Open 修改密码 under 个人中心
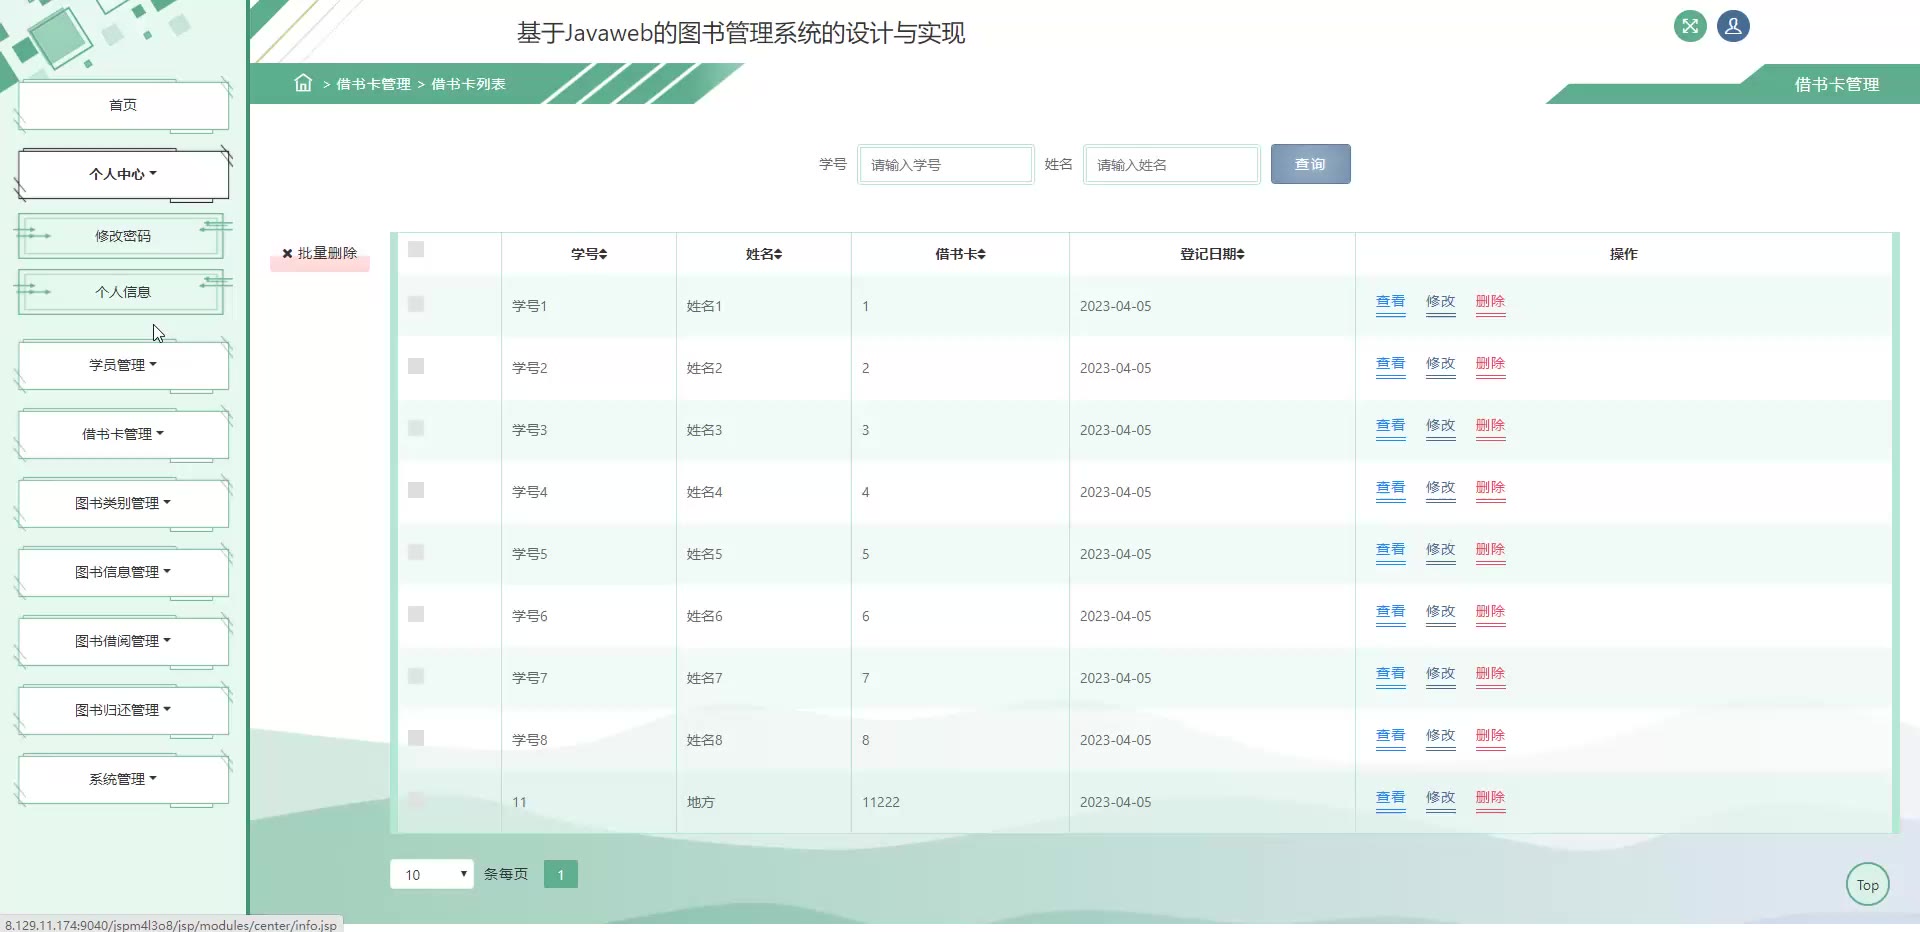 (123, 236)
